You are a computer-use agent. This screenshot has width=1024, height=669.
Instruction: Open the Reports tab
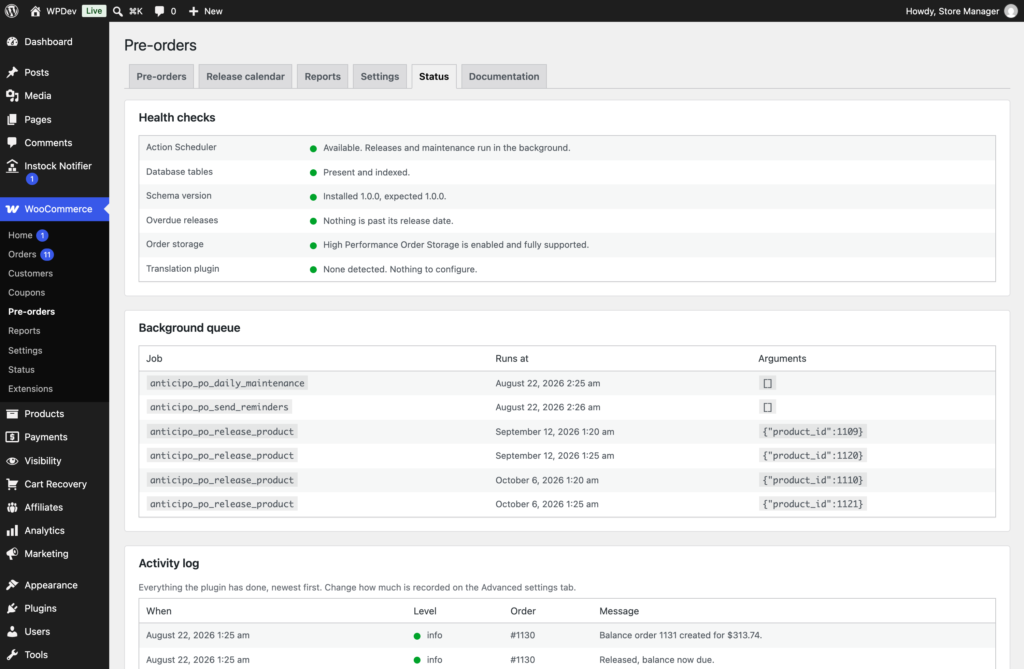pos(323,76)
